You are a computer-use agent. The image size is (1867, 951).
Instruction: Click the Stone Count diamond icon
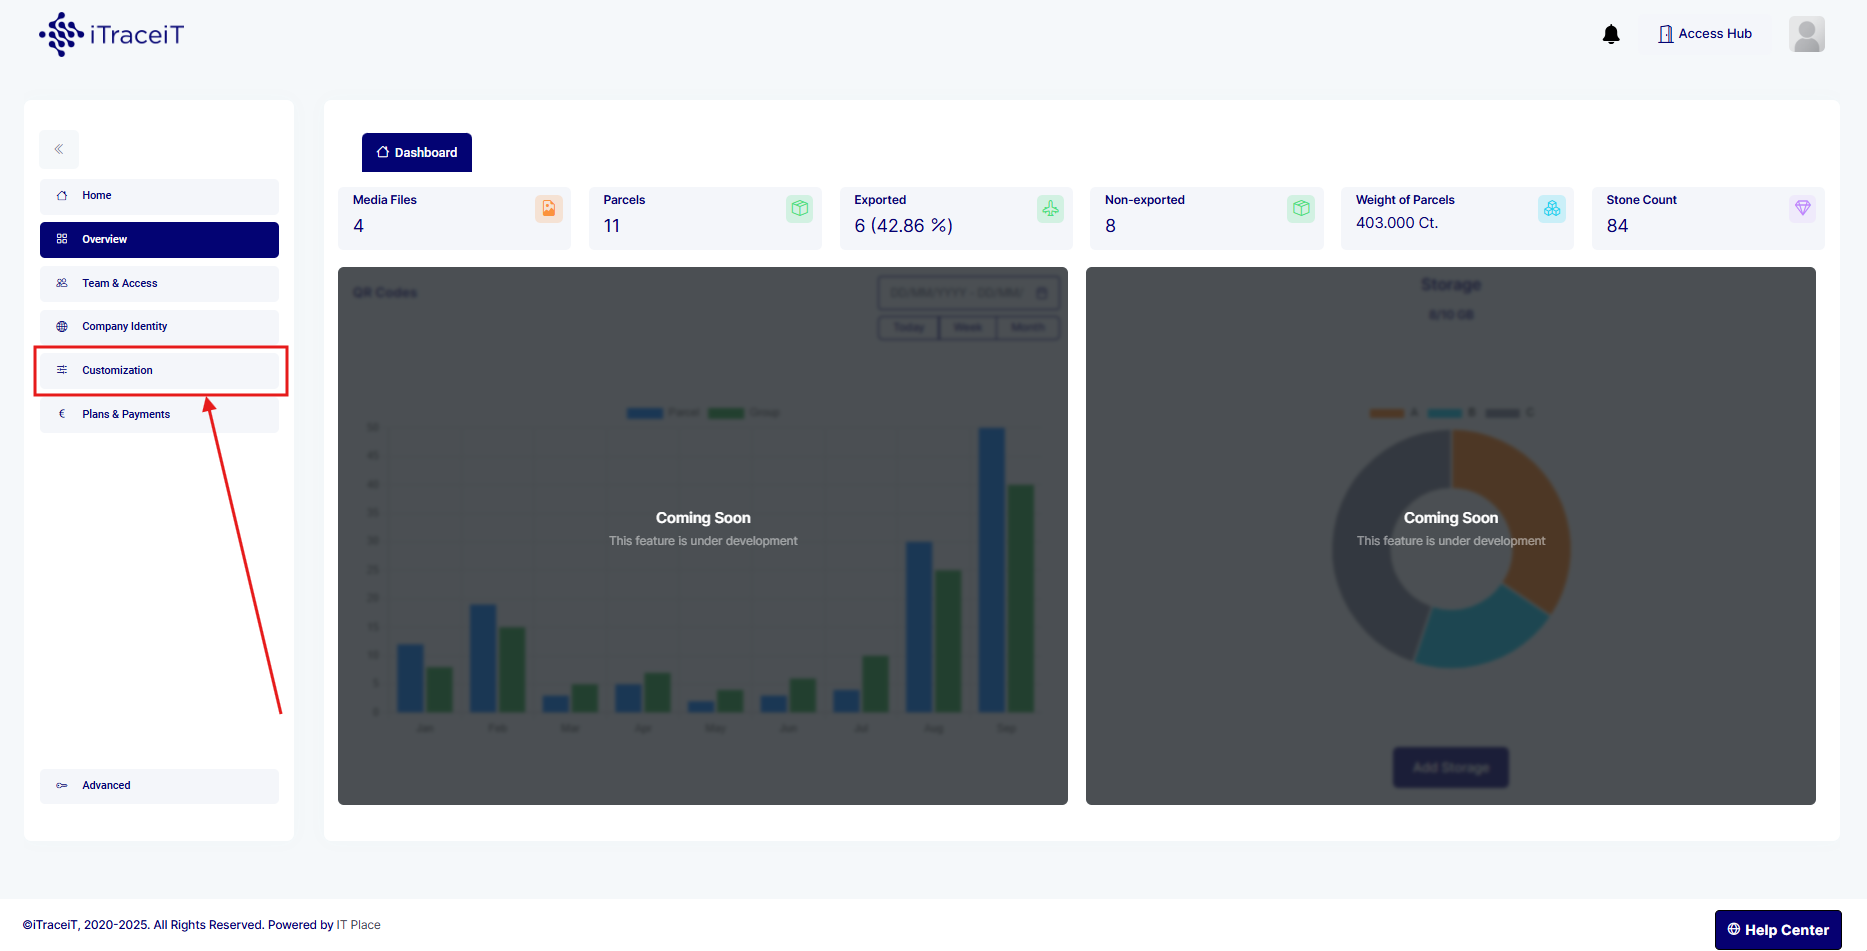click(1802, 208)
